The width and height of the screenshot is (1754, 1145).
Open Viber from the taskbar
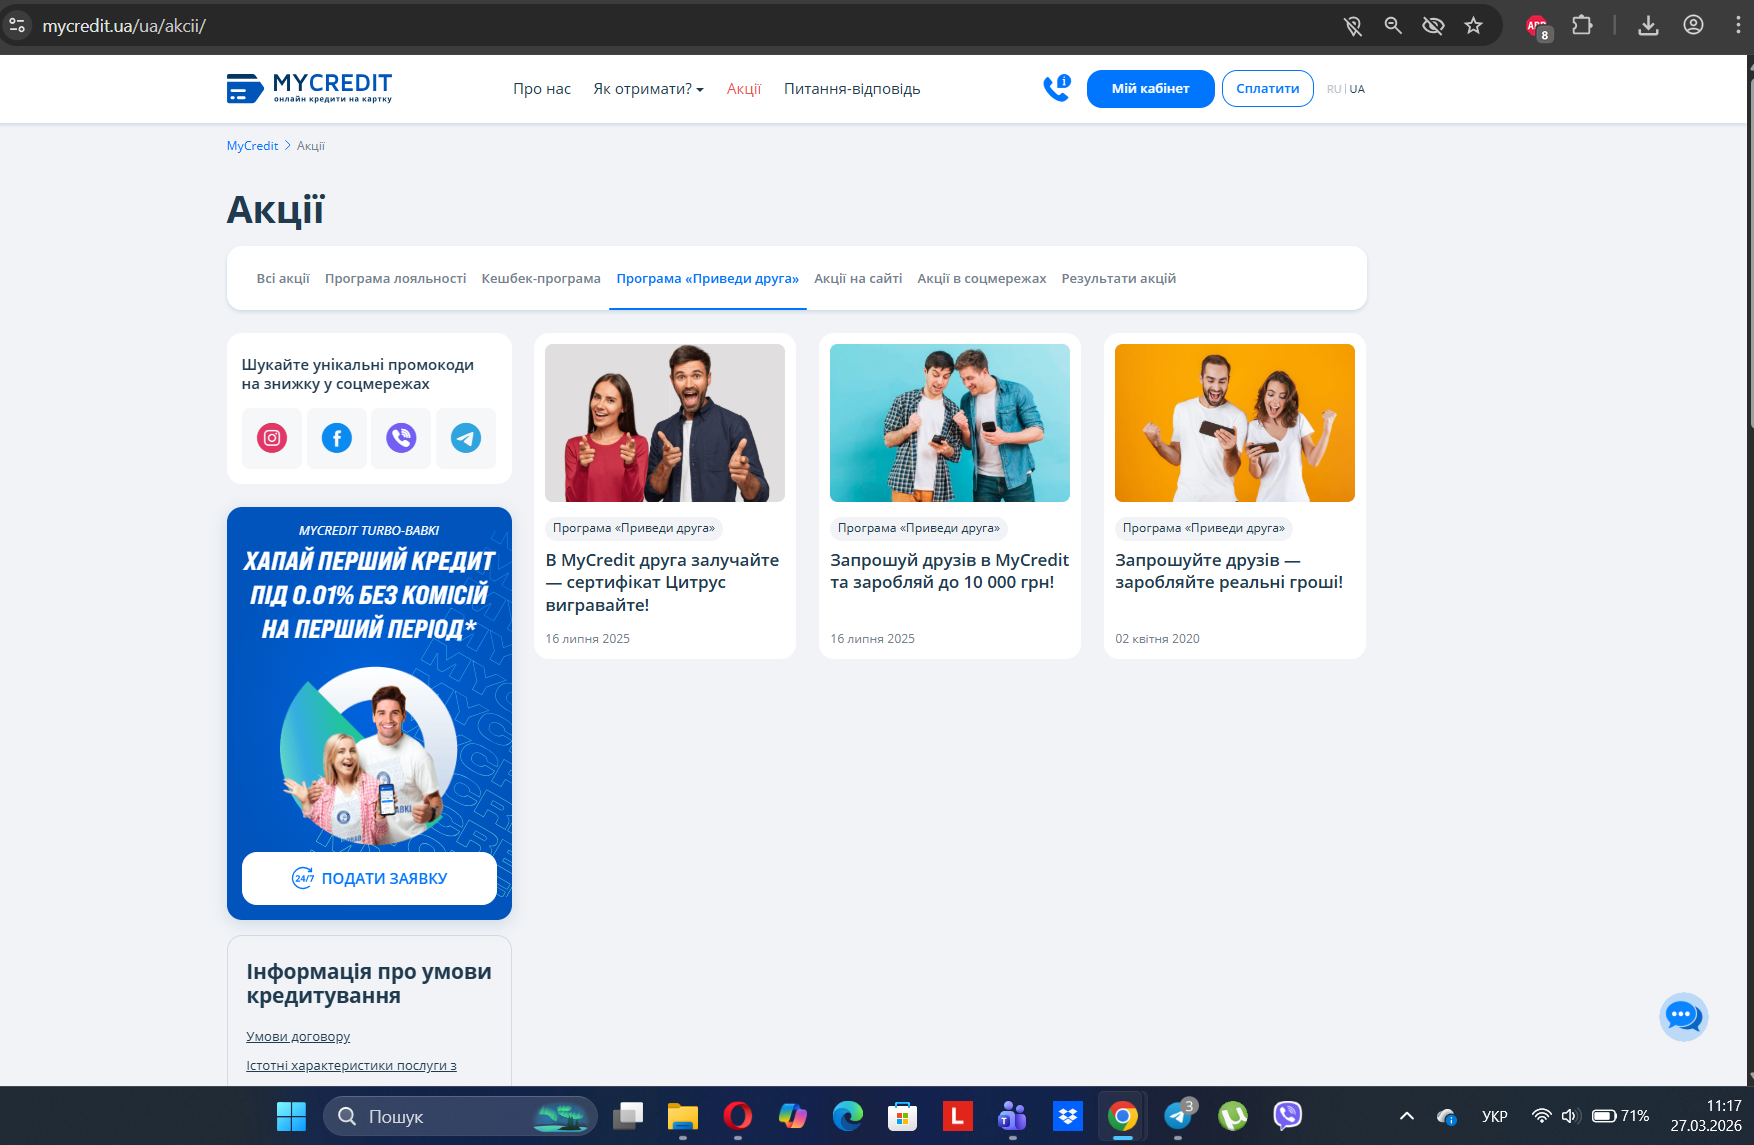tap(1288, 1116)
